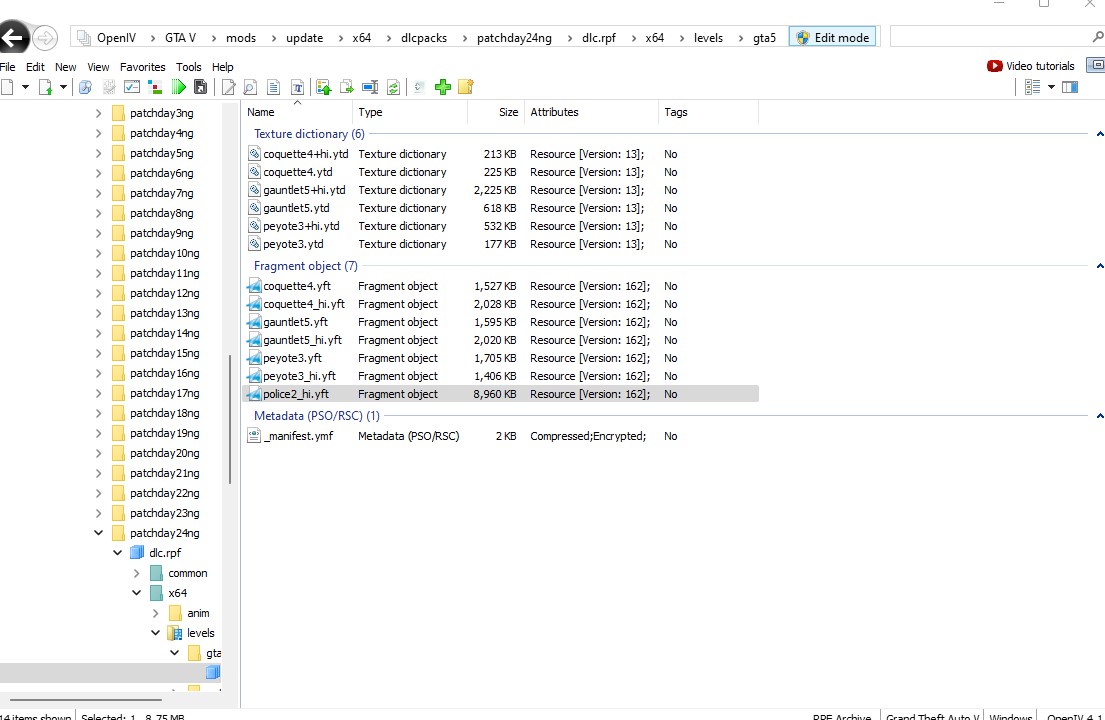Click the back navigation arrow

(x=13, y=37)
